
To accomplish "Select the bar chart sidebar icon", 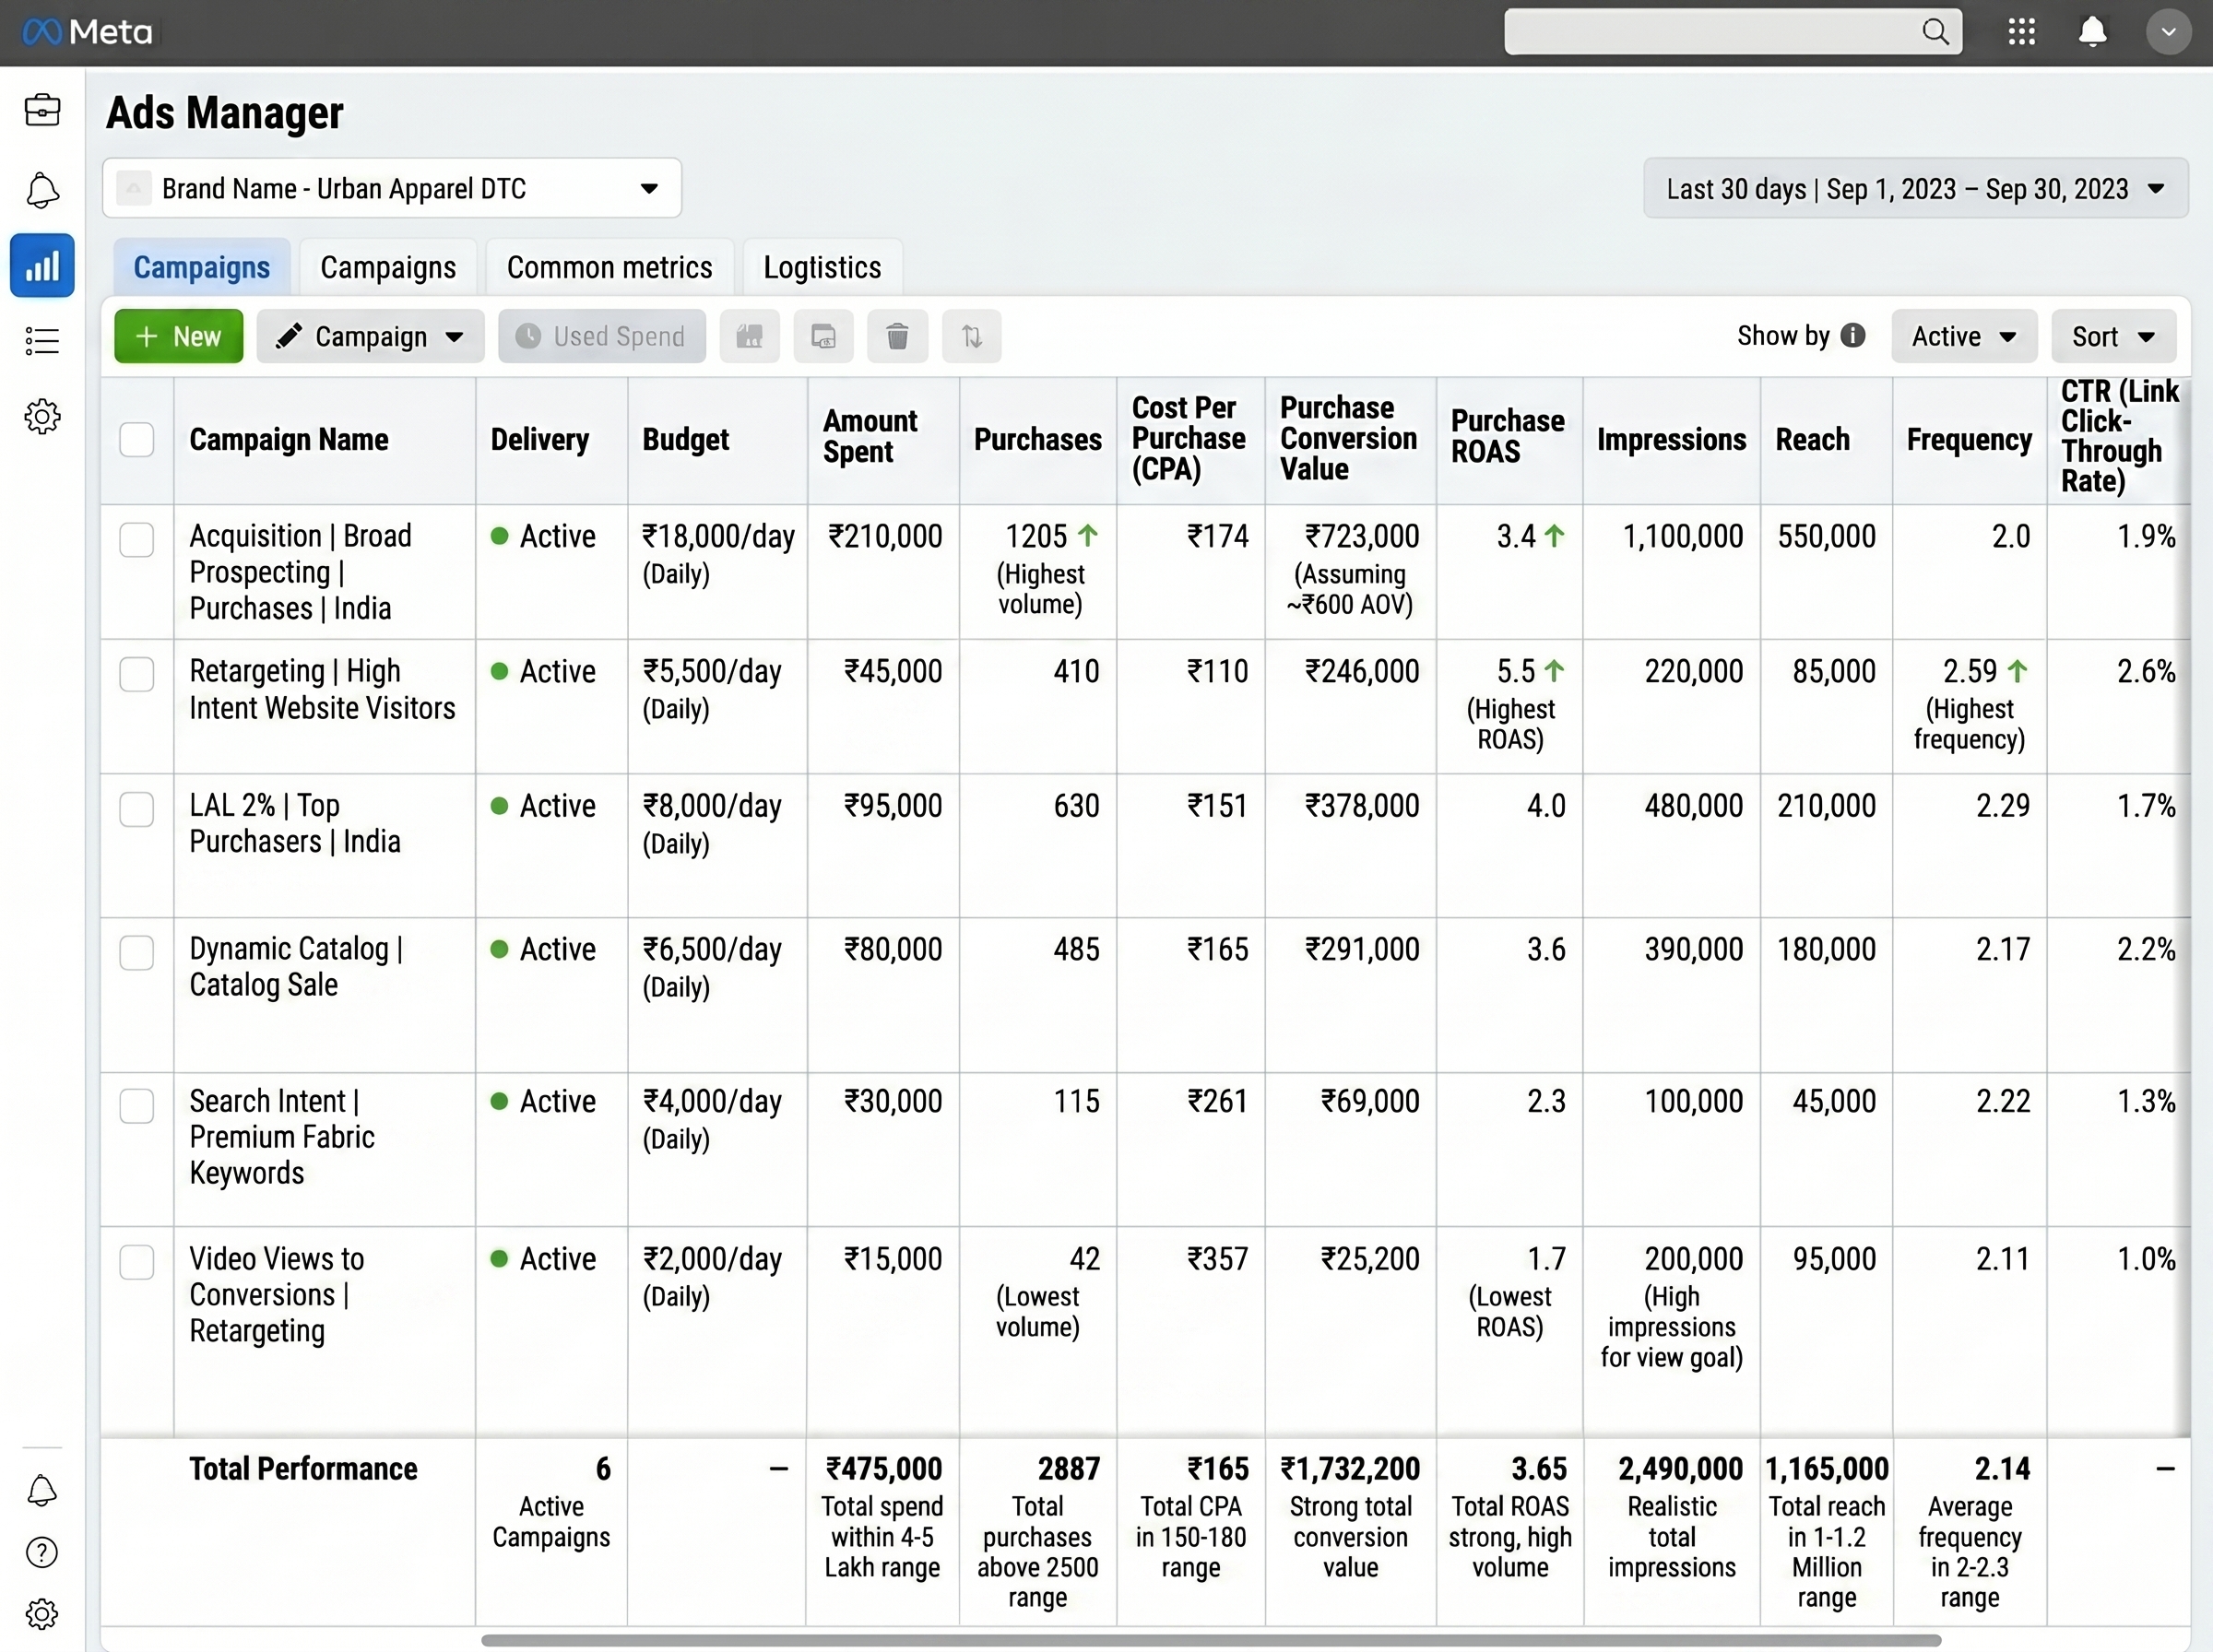I will [42, 266].
